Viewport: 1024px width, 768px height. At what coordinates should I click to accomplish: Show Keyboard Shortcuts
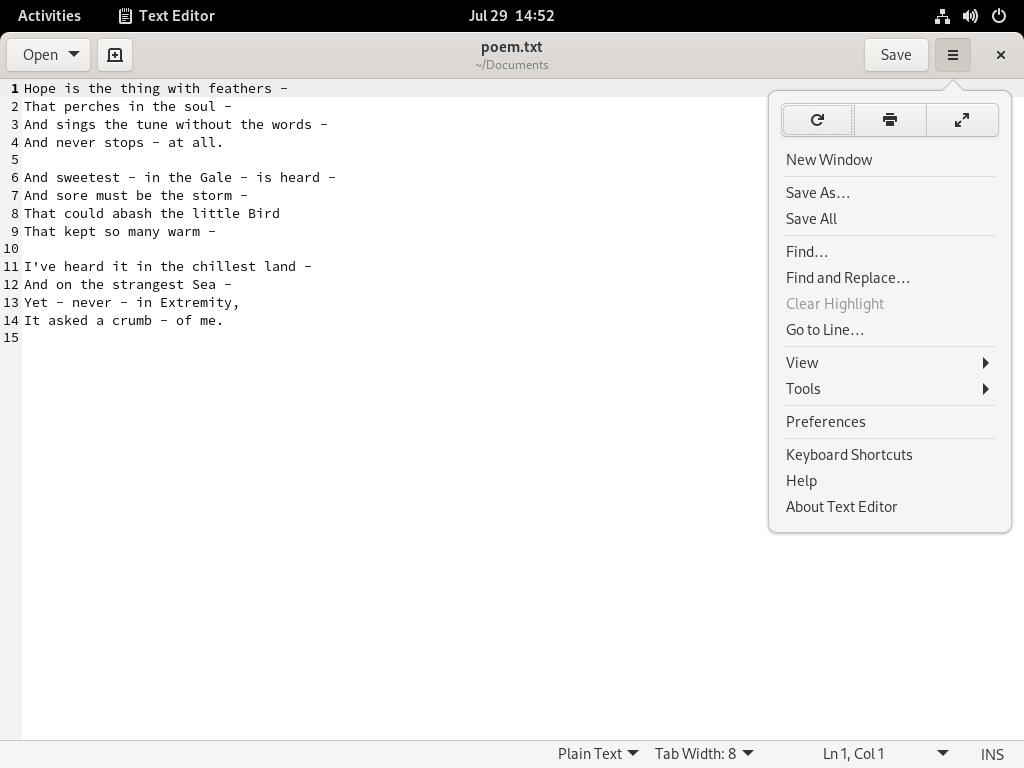pos(889,455)
